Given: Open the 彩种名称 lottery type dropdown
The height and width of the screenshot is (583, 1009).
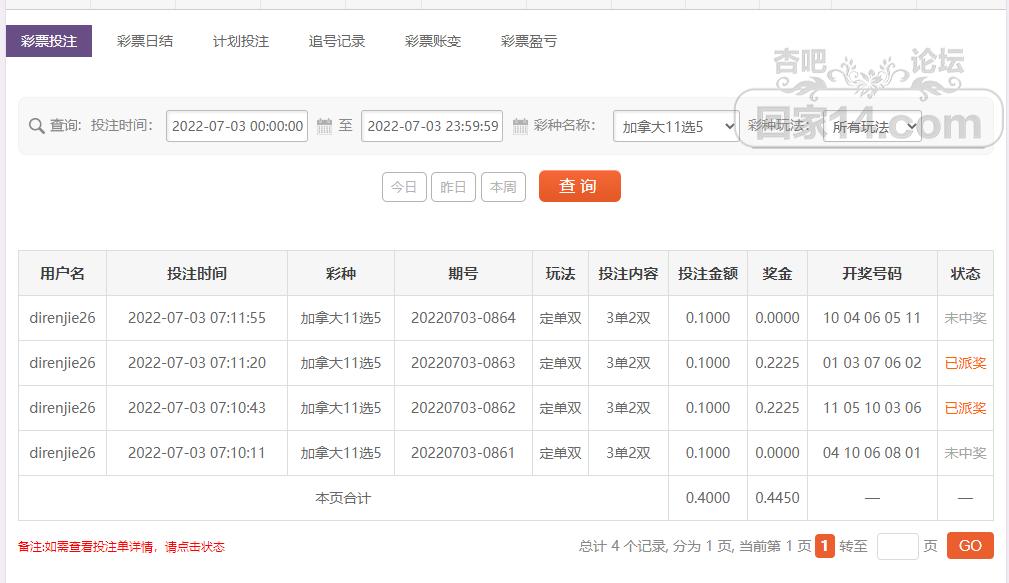Looking at the screenshot, I should (x=675, y=127).
